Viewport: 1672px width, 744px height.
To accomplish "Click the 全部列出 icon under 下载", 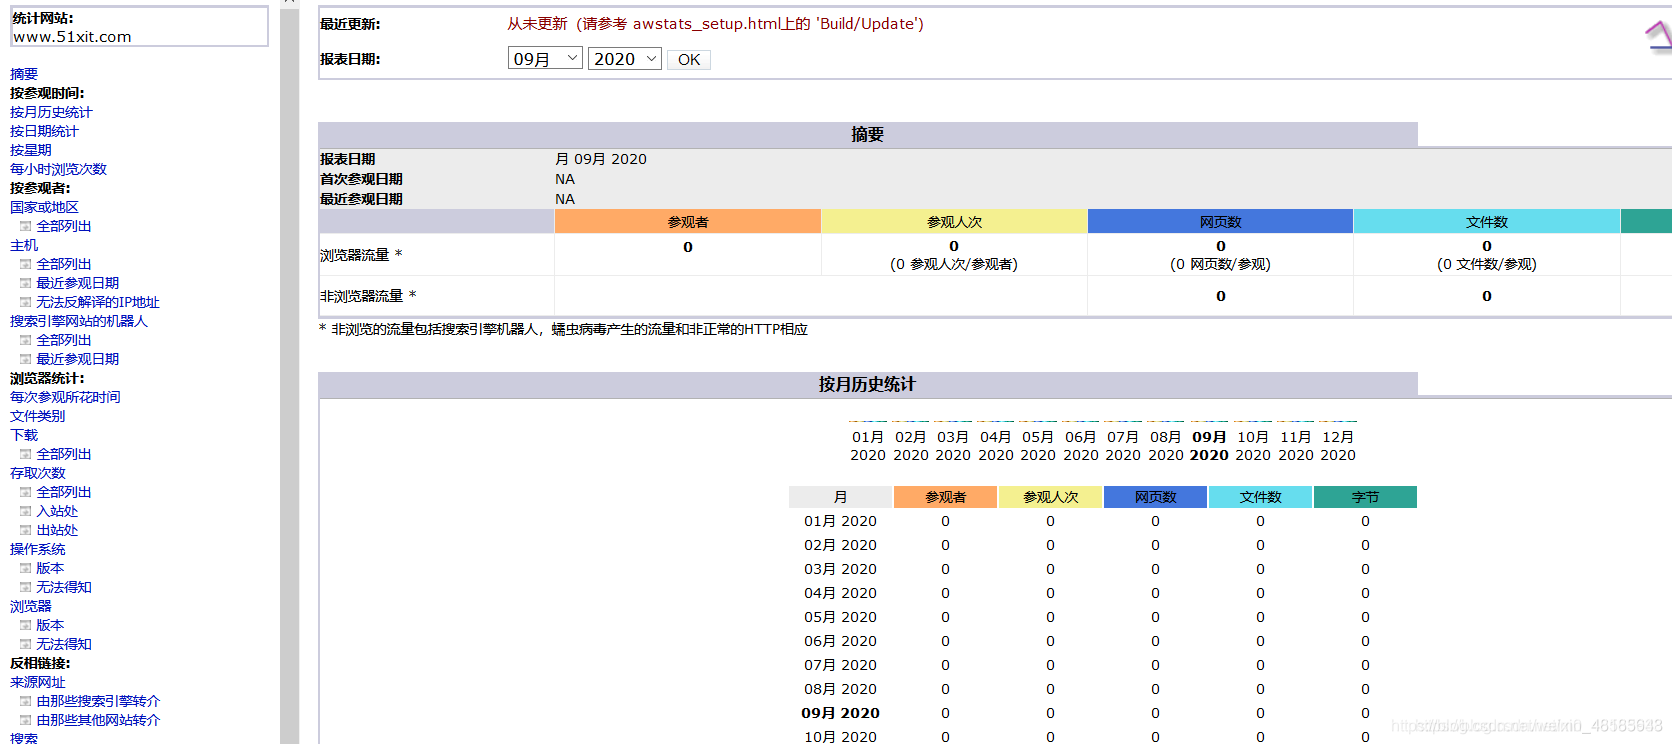I will coord(25,454).
